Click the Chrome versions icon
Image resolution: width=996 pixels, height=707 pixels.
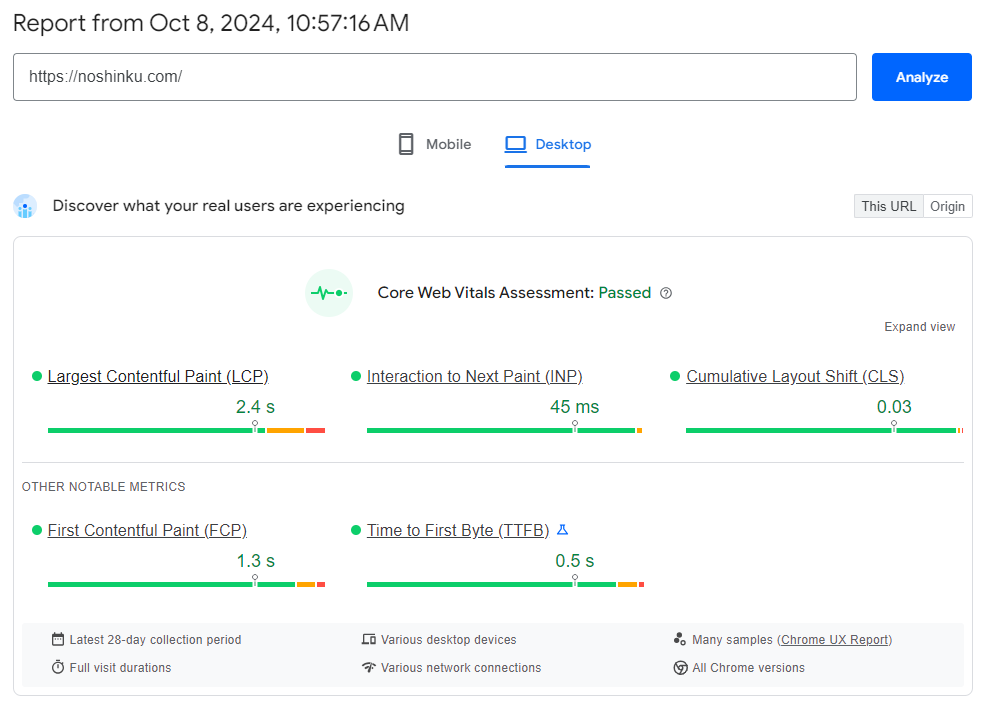pyautogui.click(x=680, y=668)
